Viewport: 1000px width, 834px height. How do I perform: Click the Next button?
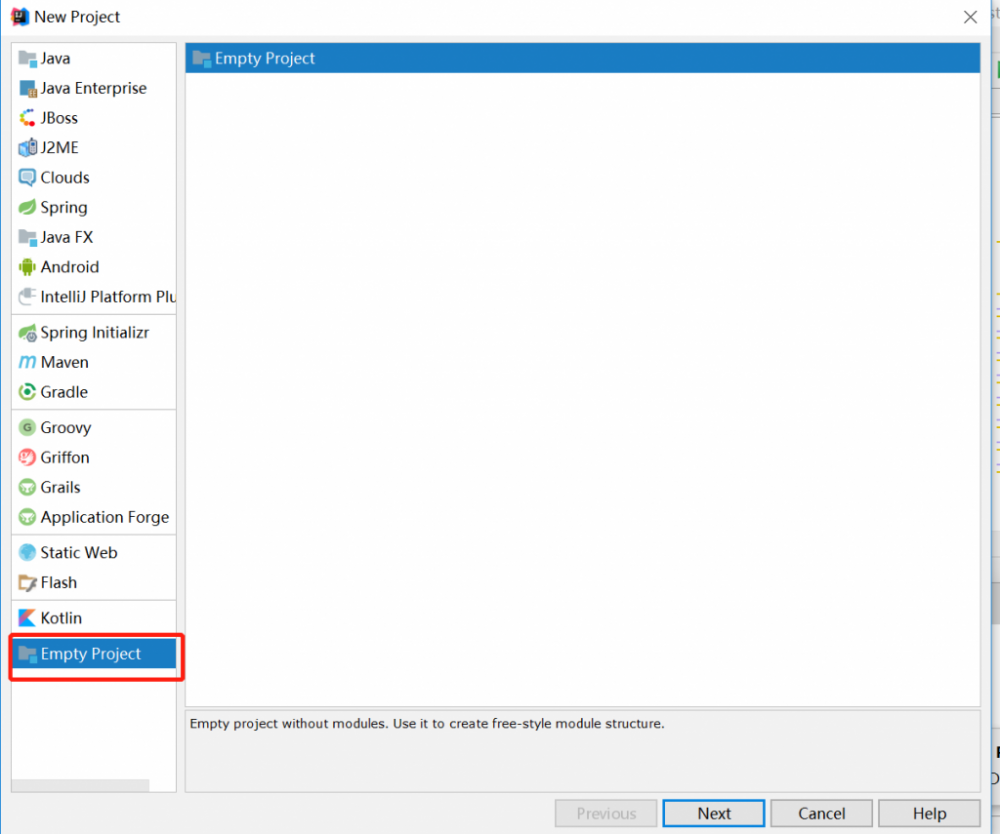pyautogui.click(x=713, y=813)
